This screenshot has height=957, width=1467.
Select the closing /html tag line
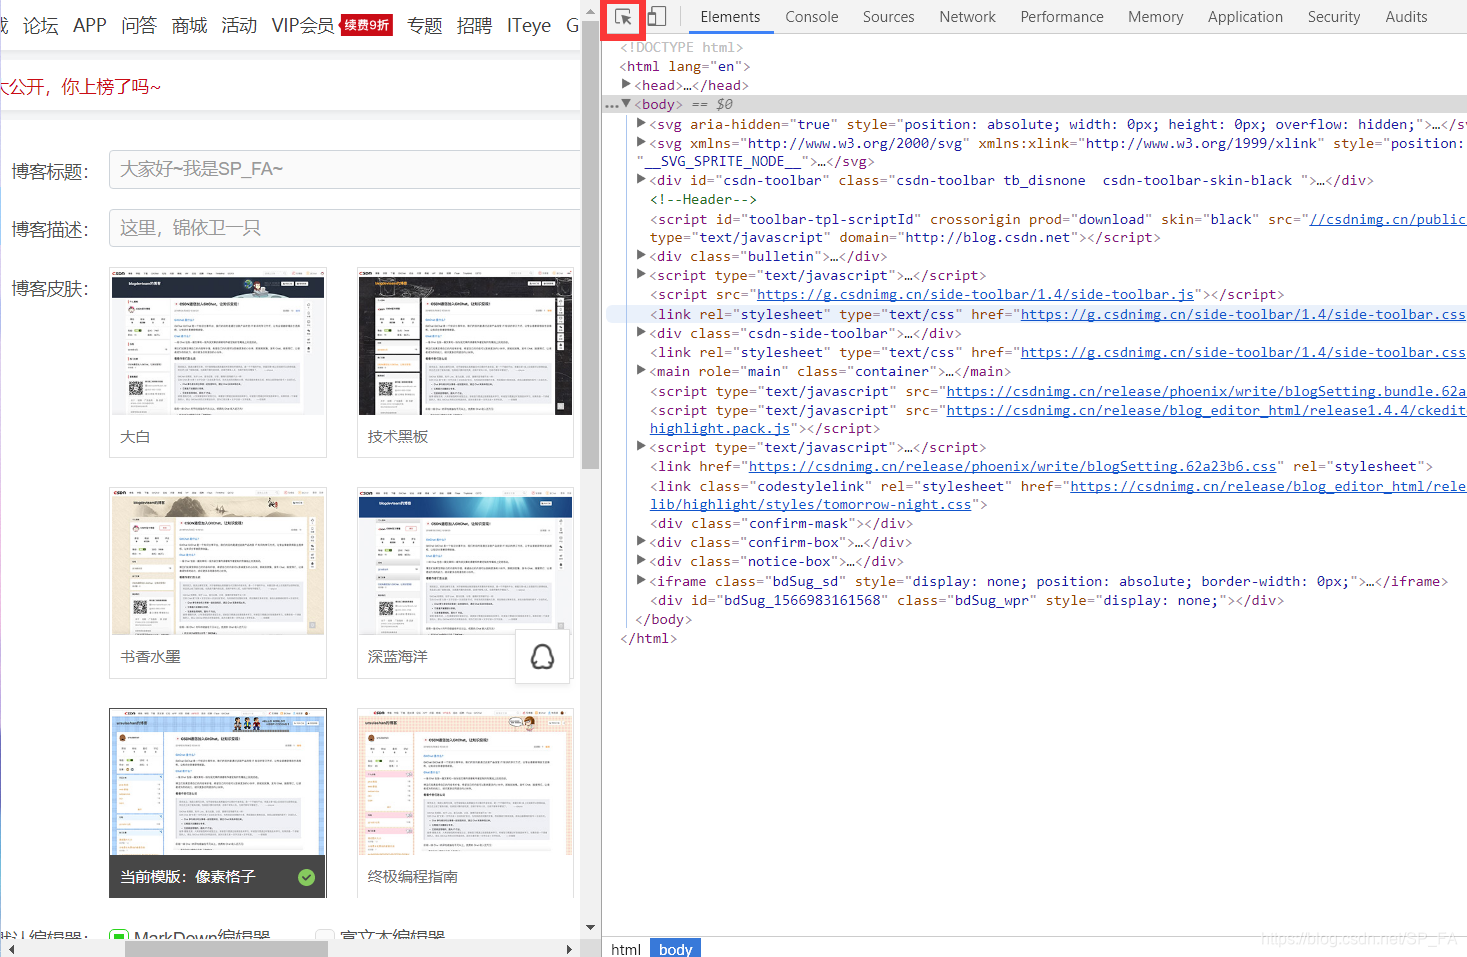click(648, 638)
